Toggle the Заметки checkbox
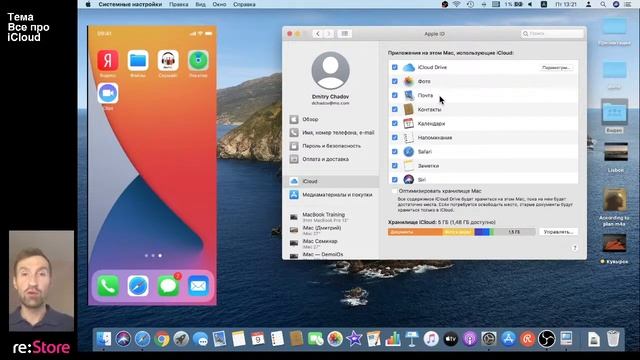The width and height of the screenshot is (640, 360). pos(395,166)
